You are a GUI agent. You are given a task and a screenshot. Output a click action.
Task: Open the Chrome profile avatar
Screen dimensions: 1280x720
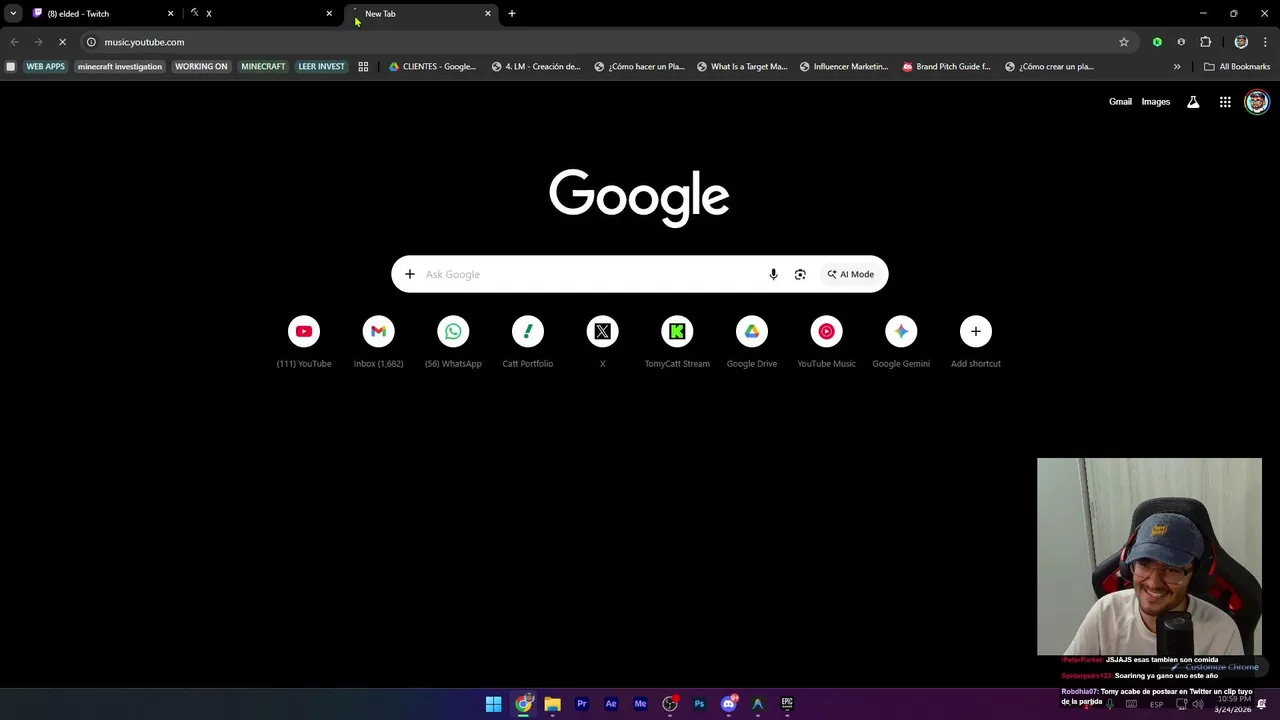[1241, 42]
